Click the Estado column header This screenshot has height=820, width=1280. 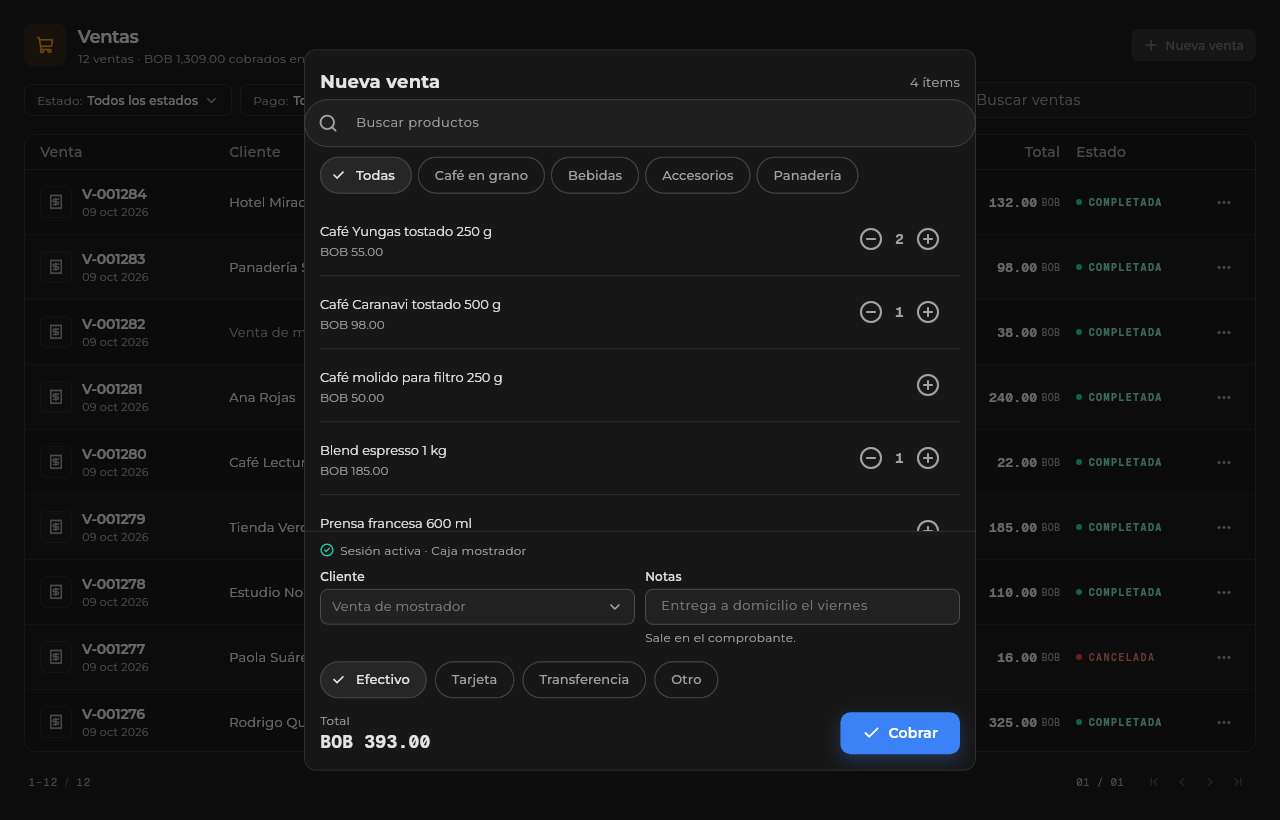(x=1101, y=152)
